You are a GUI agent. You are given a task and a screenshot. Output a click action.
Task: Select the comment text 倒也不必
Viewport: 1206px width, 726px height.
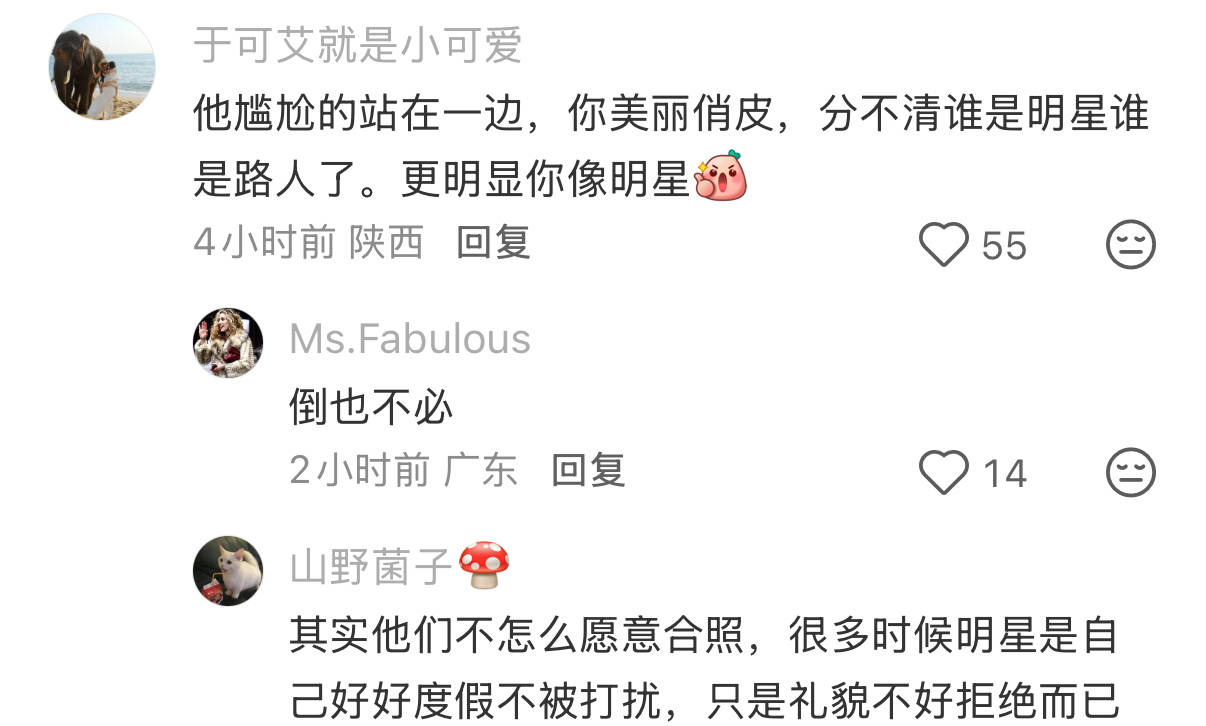click(371, 407)
